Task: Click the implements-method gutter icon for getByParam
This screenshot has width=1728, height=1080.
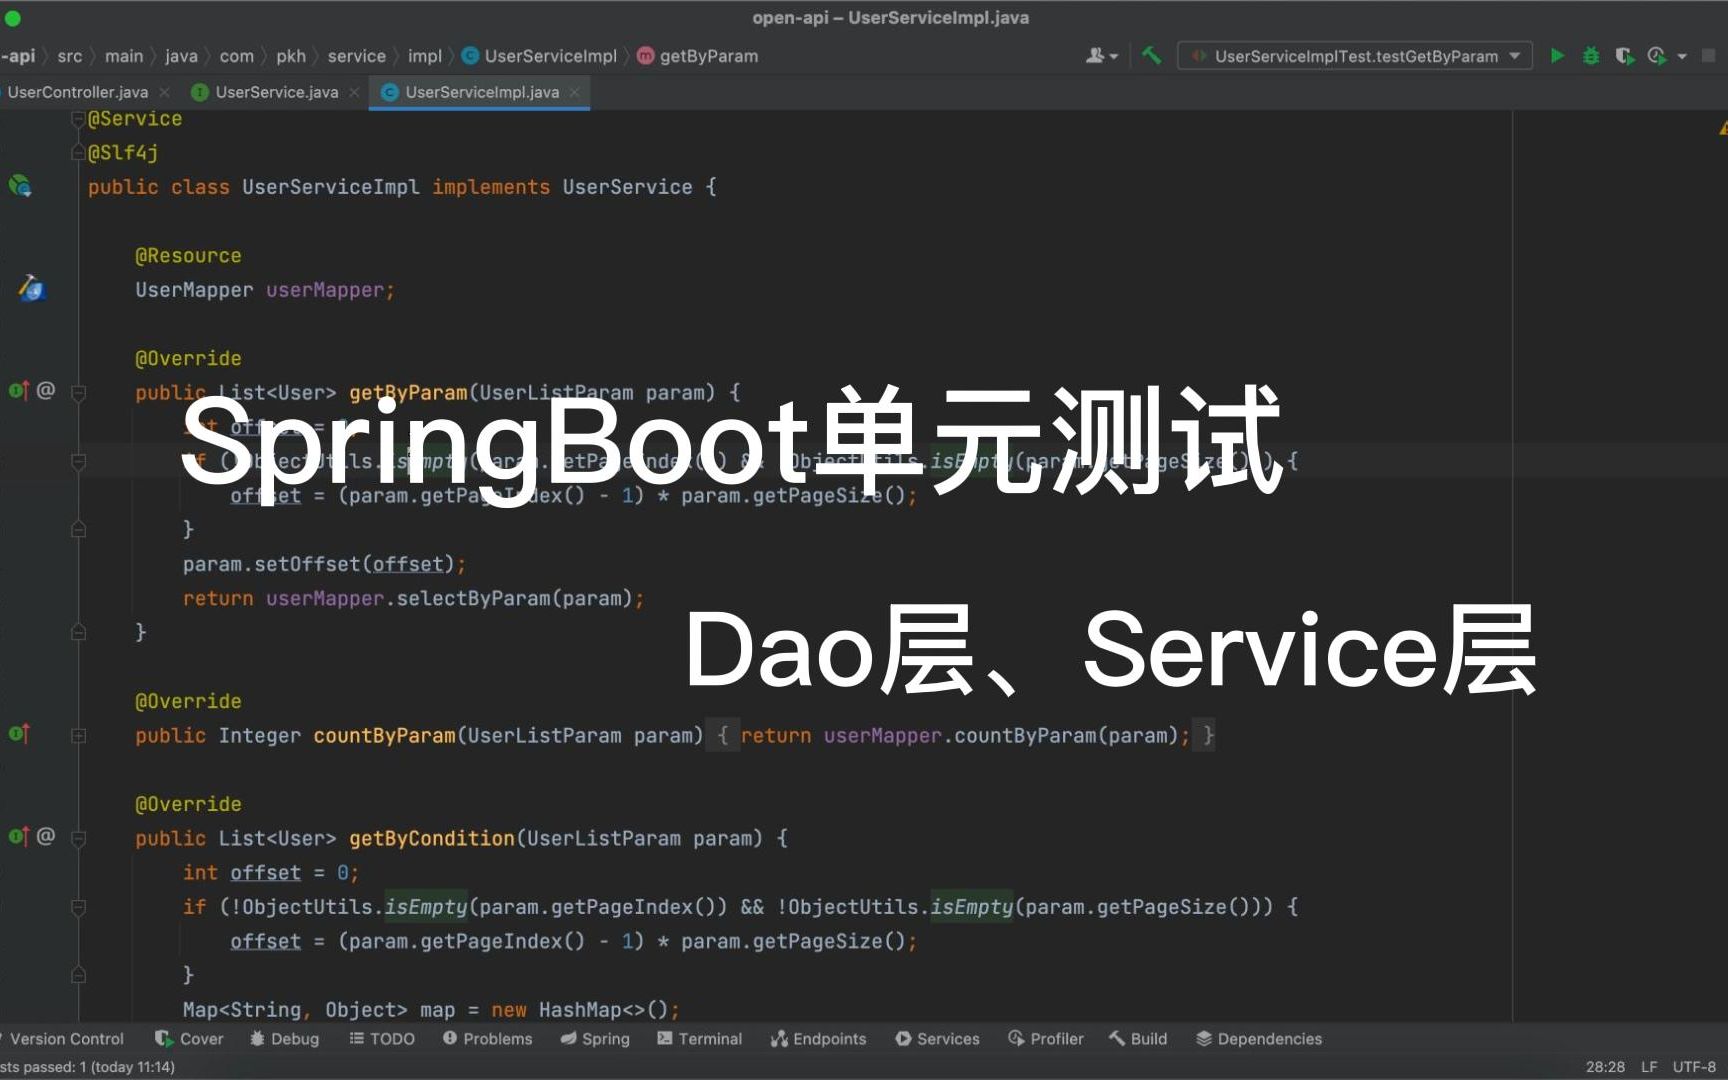Action: coord(18,391)
